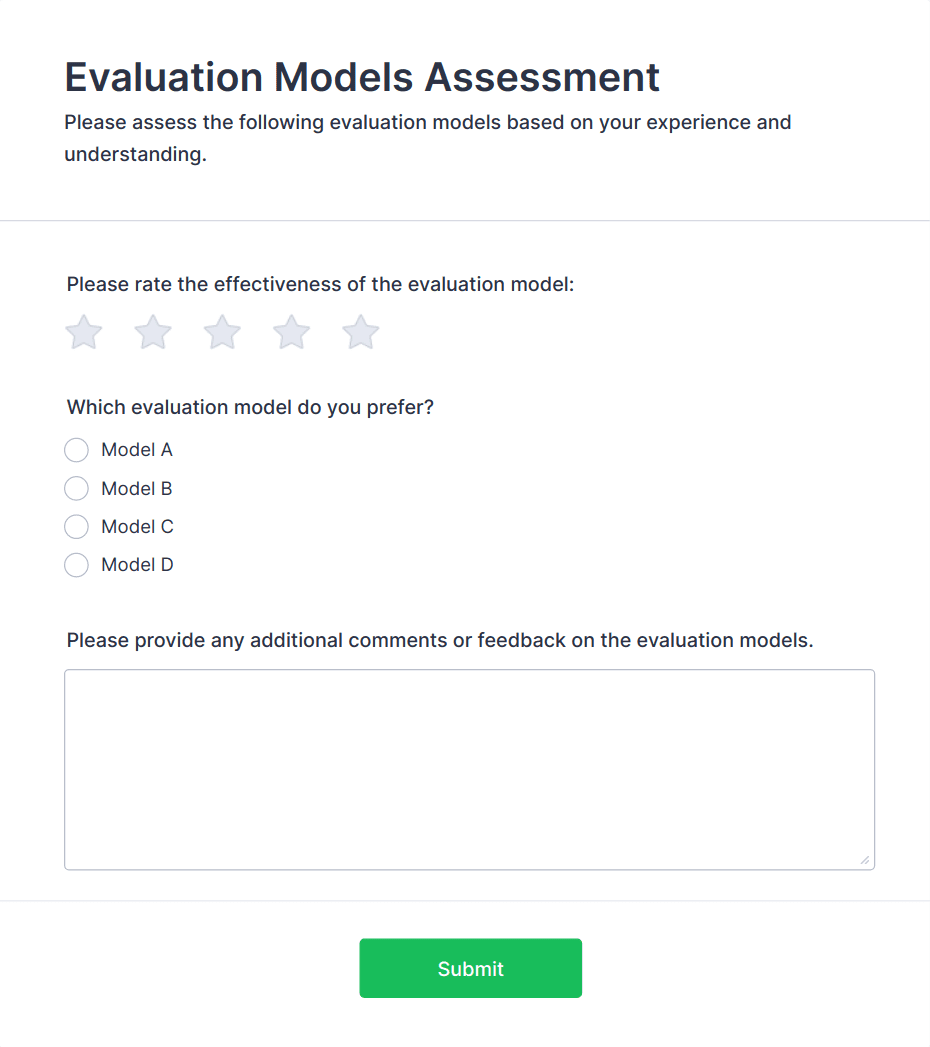Click the textarea resize grip
This screenshot has width=930, height=1047.
866,858
